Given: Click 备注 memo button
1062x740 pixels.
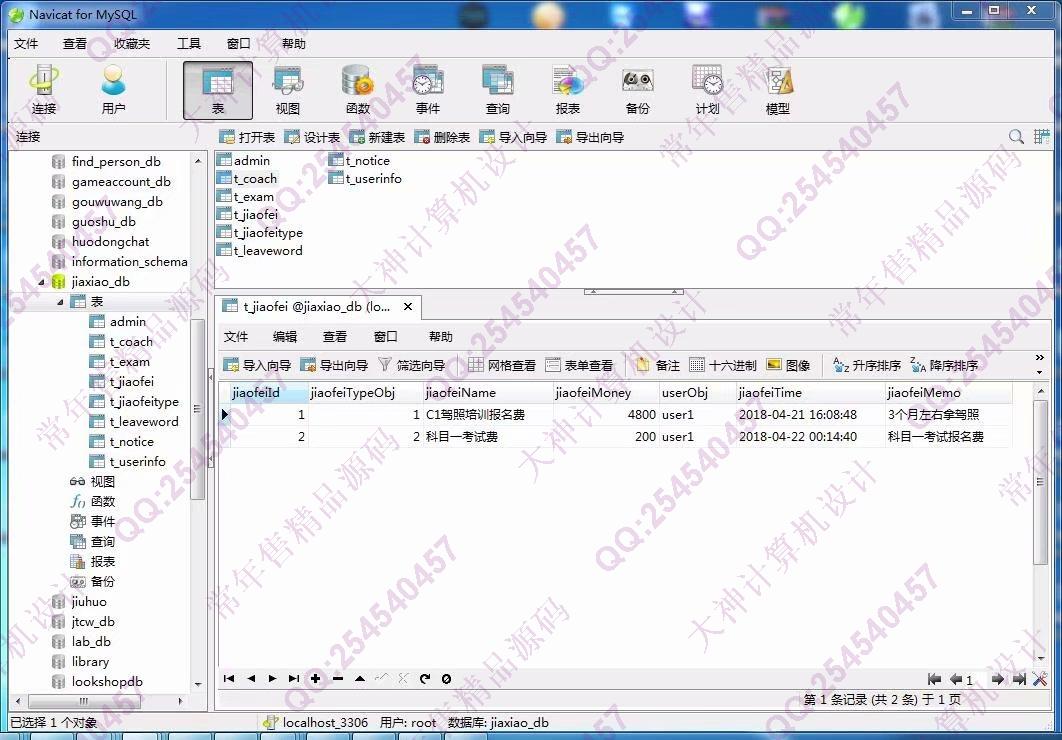Looking at the screenshot, I should (x=658, y=365).
